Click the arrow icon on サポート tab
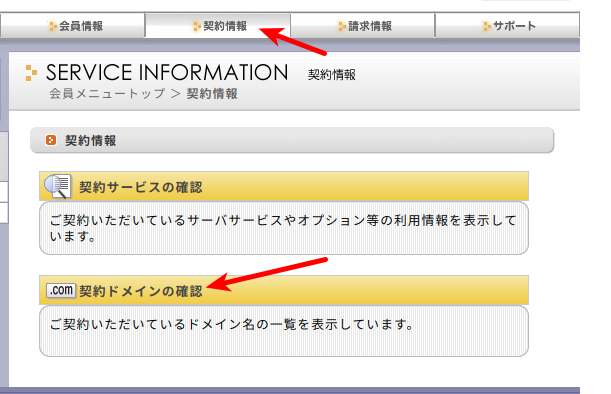 487,26
